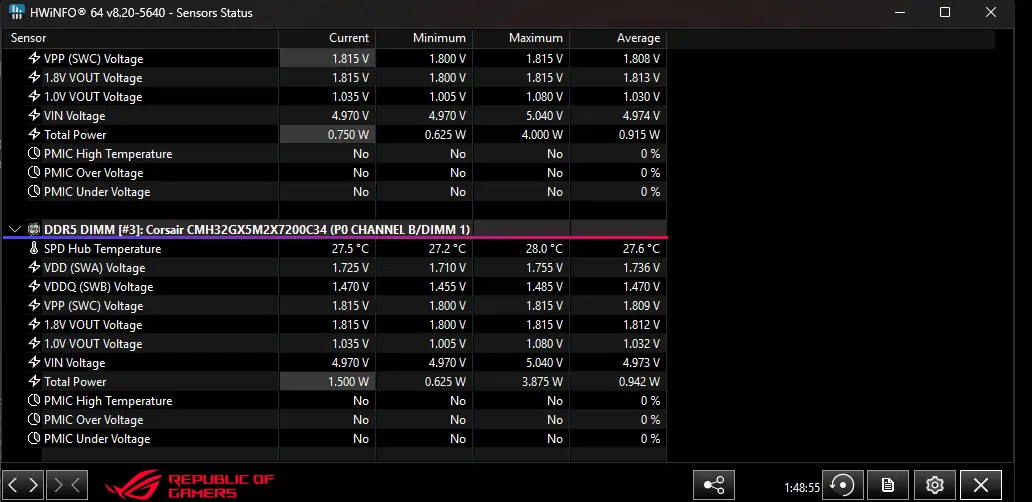1032x502 pixels.
Task: Click clock icon of first PMIC Under Voltage row
Action: click(34, 192)
